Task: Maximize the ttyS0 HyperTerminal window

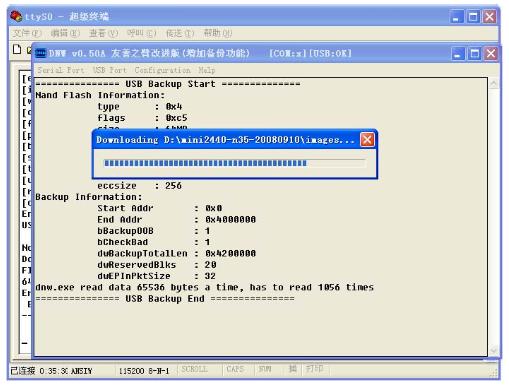Action: [x=473, y=17]
